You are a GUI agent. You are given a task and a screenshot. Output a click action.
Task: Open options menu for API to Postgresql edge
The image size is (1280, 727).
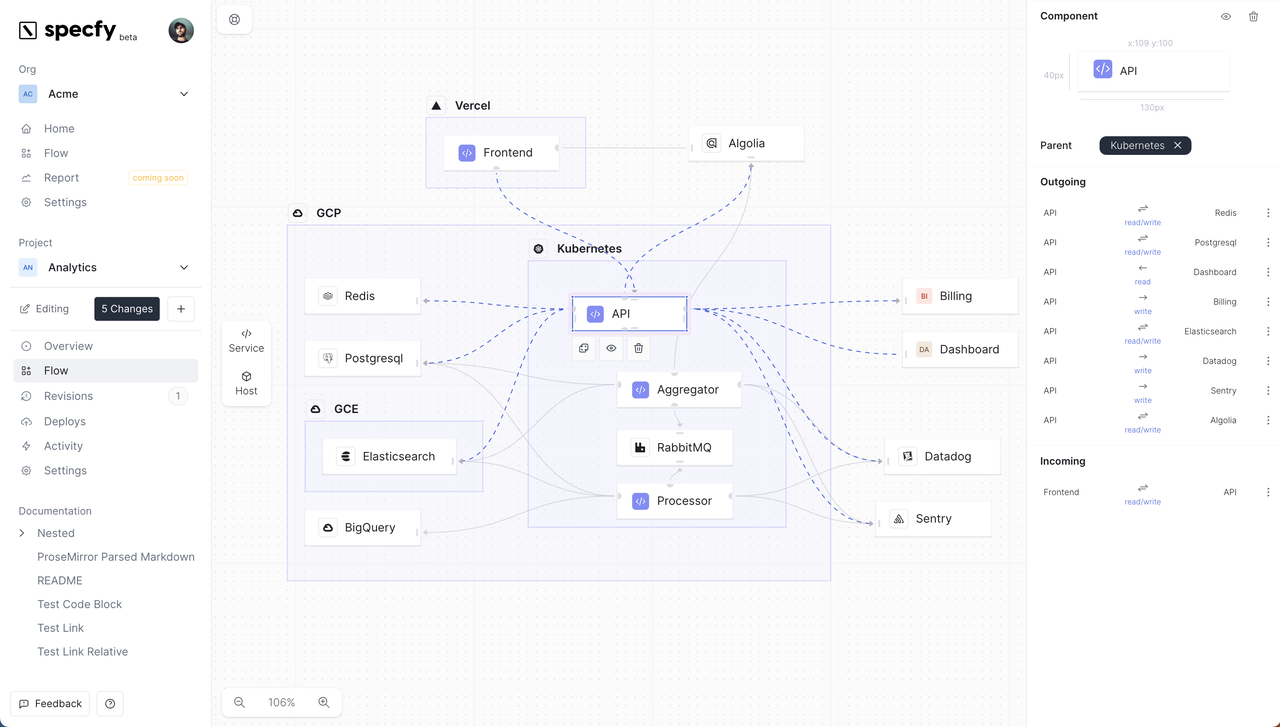pyautogui.click(x=1268, y=242)
